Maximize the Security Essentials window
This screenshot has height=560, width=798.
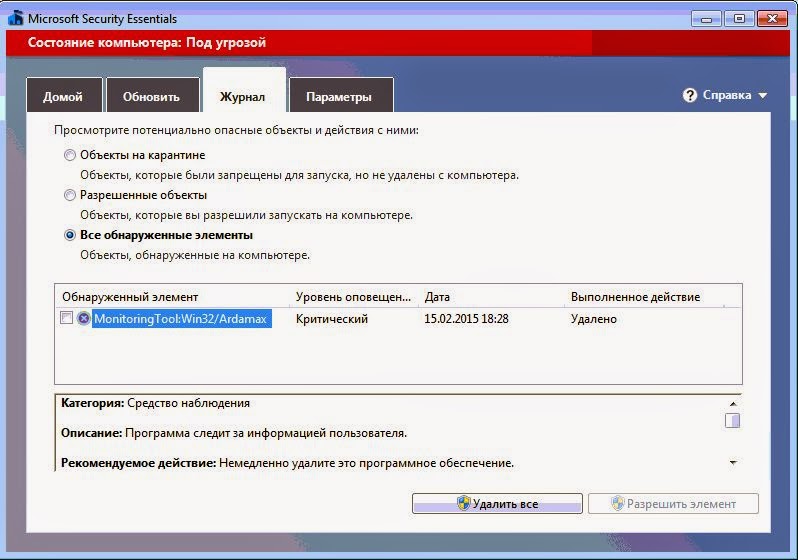tap(739, 19)
